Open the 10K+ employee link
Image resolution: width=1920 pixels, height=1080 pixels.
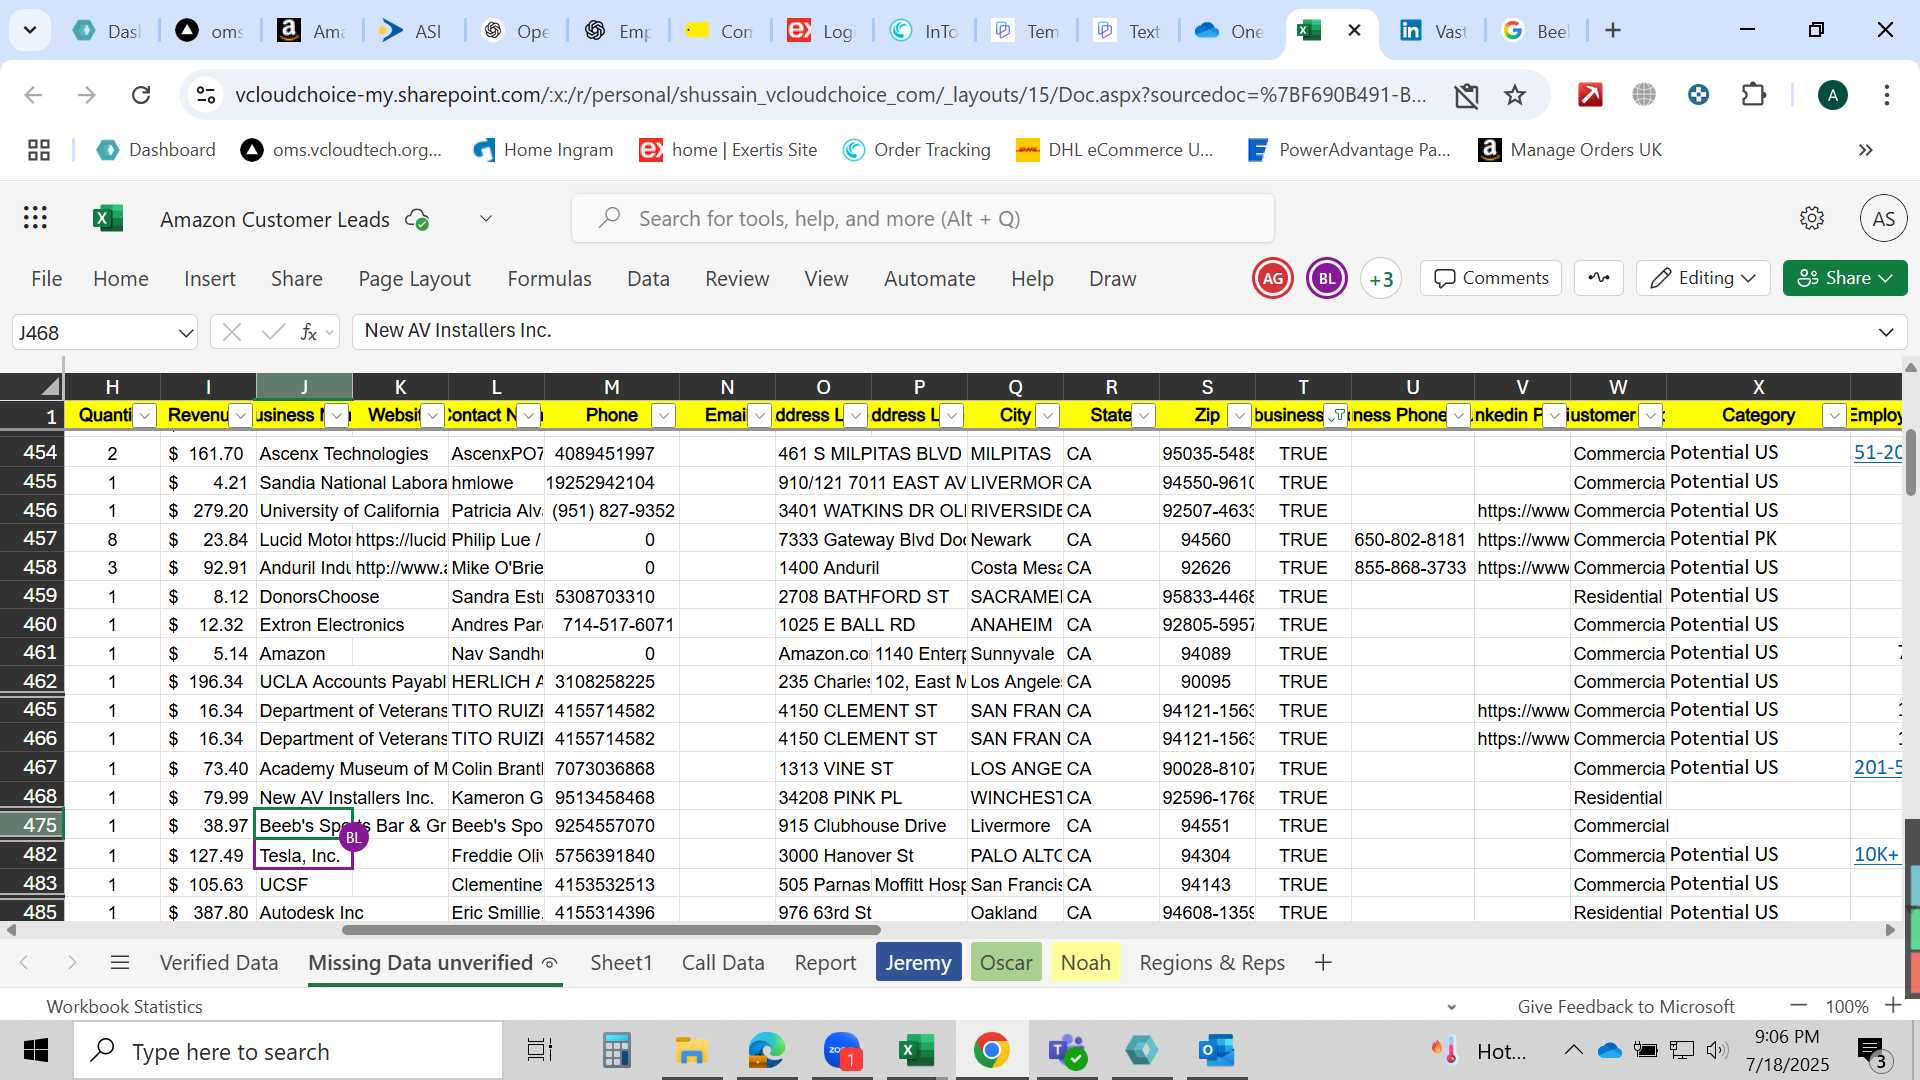pyautogui.click(x=1876, y=854)
